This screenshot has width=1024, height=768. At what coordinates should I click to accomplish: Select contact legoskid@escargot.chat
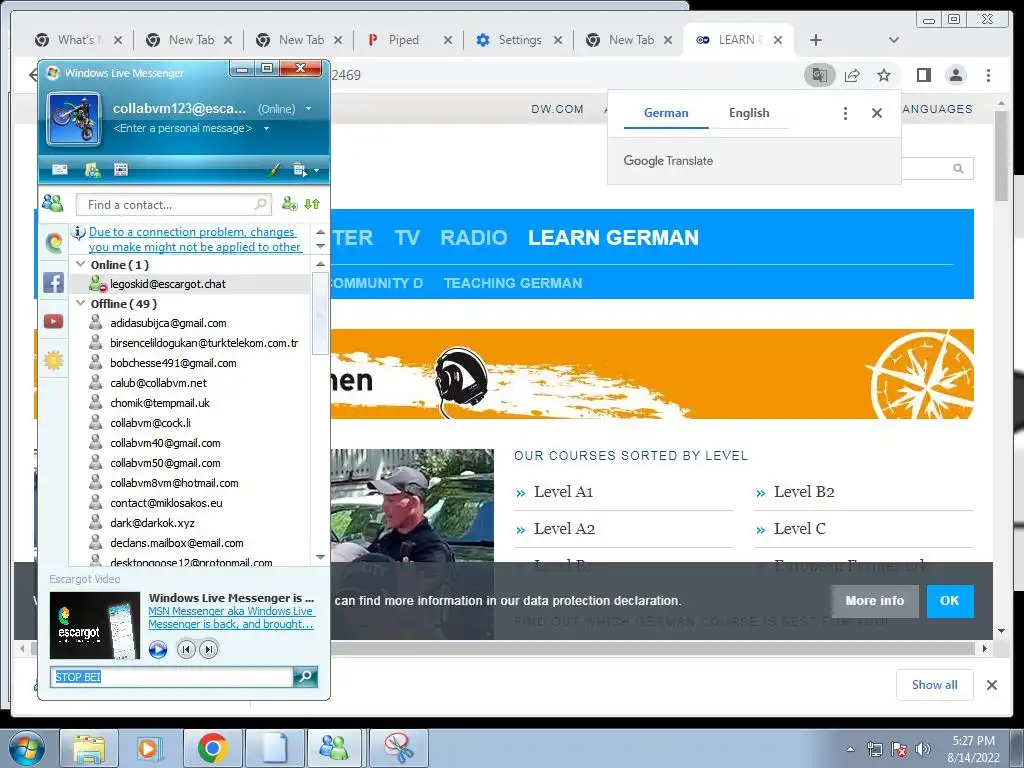[x=190, y=283]
